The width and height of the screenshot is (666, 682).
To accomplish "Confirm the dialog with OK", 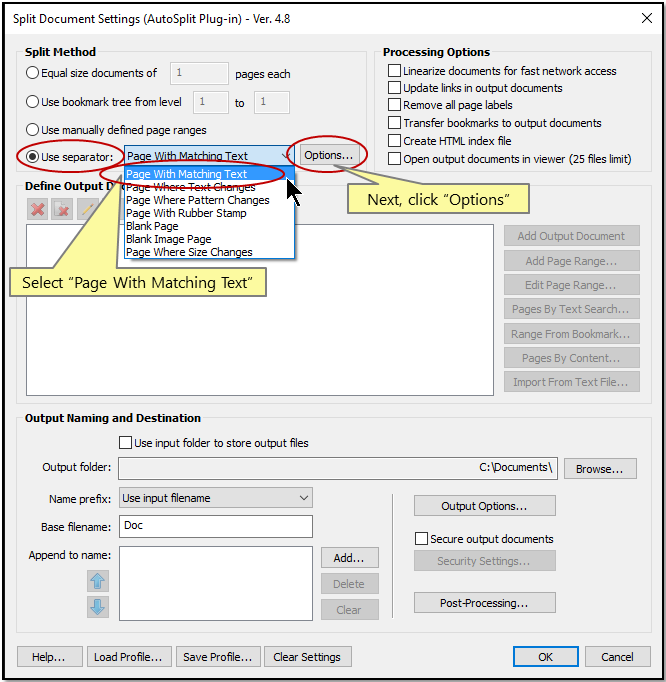I will 546,657.
